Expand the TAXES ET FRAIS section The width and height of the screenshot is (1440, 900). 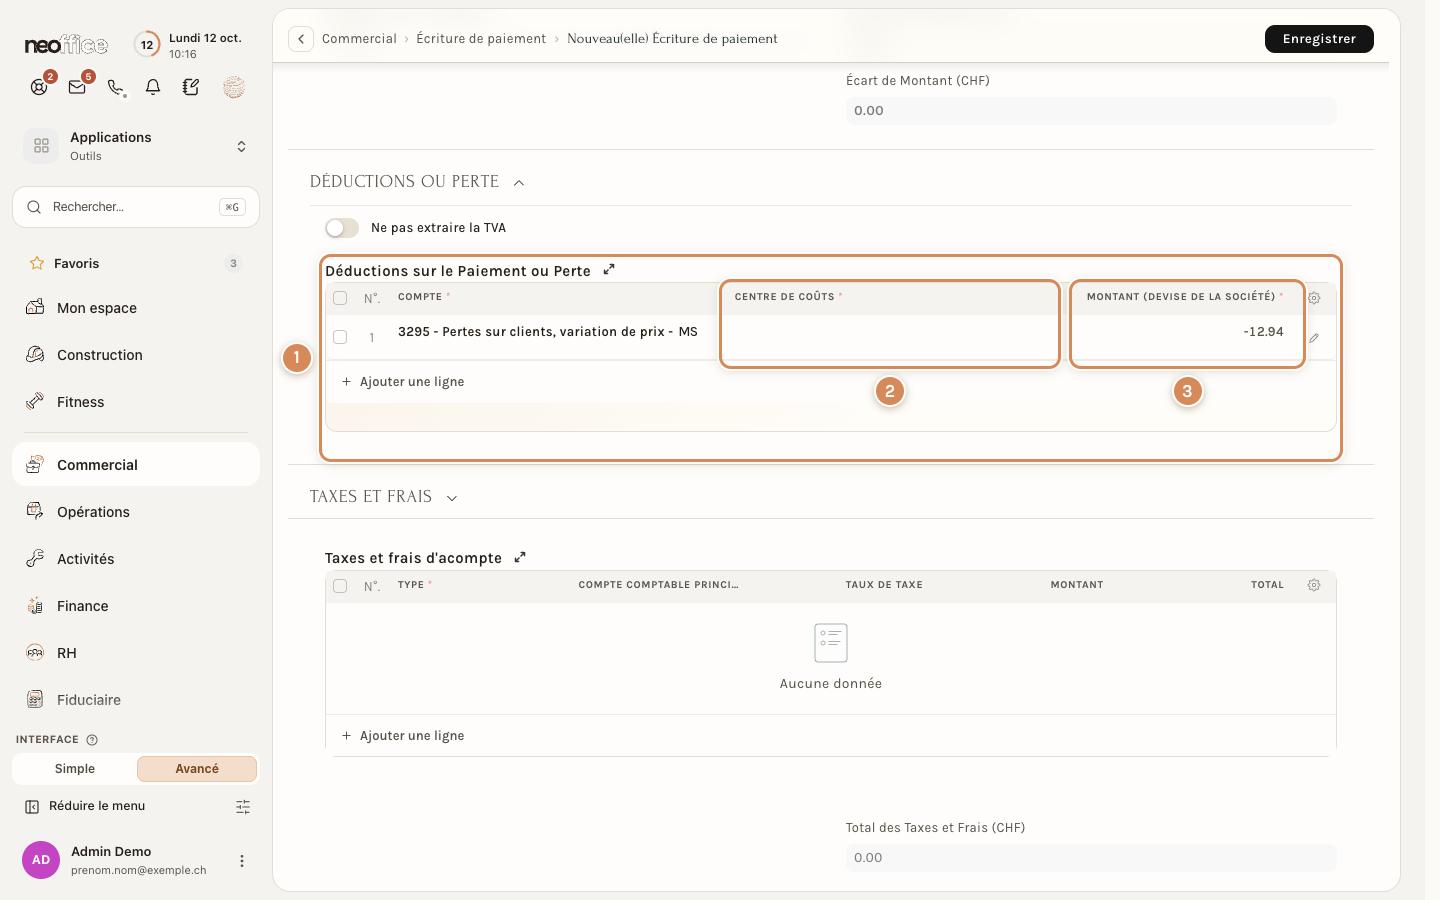pos(452,498)
